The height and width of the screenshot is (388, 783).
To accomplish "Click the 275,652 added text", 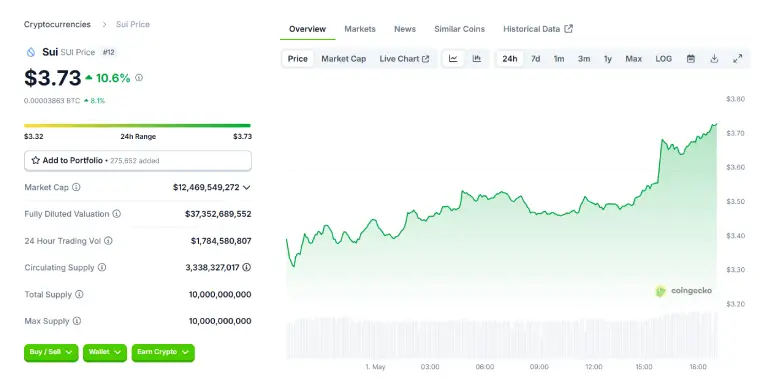I will click(134, 161).
